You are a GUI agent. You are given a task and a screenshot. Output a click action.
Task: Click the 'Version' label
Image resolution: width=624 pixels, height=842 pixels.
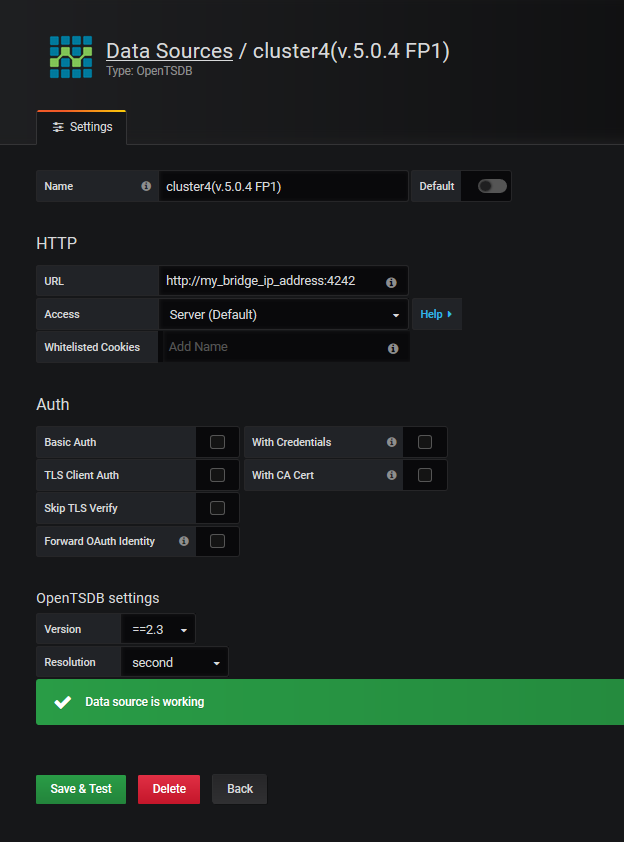click(62, 629)
